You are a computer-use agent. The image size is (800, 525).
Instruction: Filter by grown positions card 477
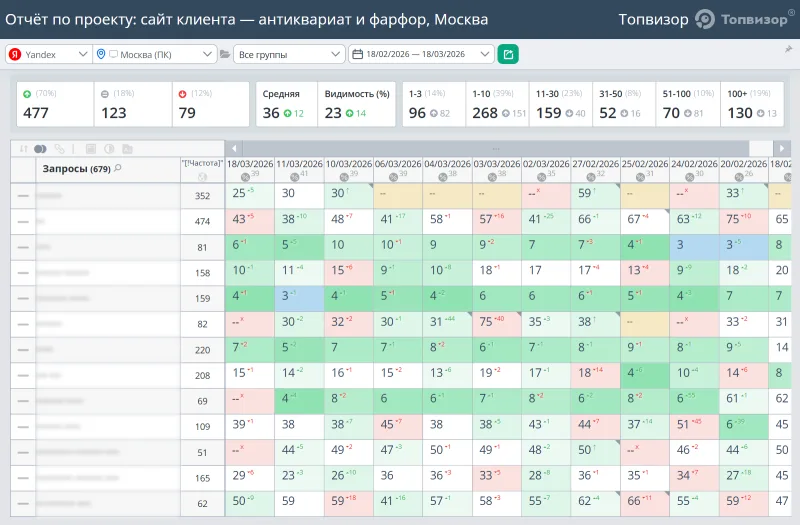point(55,104)
